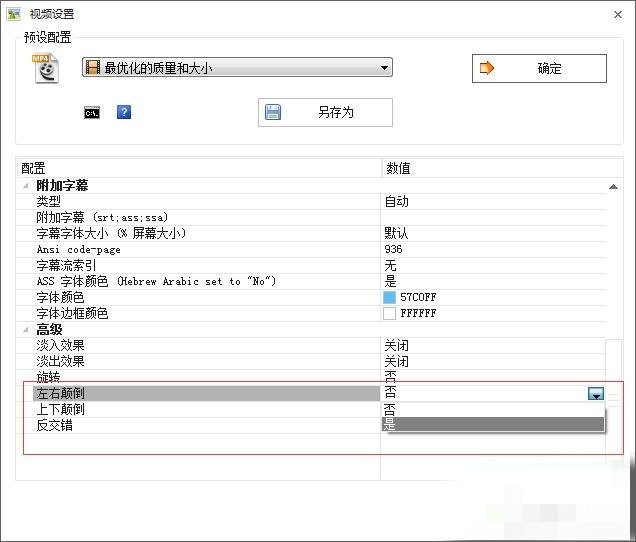Click the 自动 value for 类型

coord(396,202)
